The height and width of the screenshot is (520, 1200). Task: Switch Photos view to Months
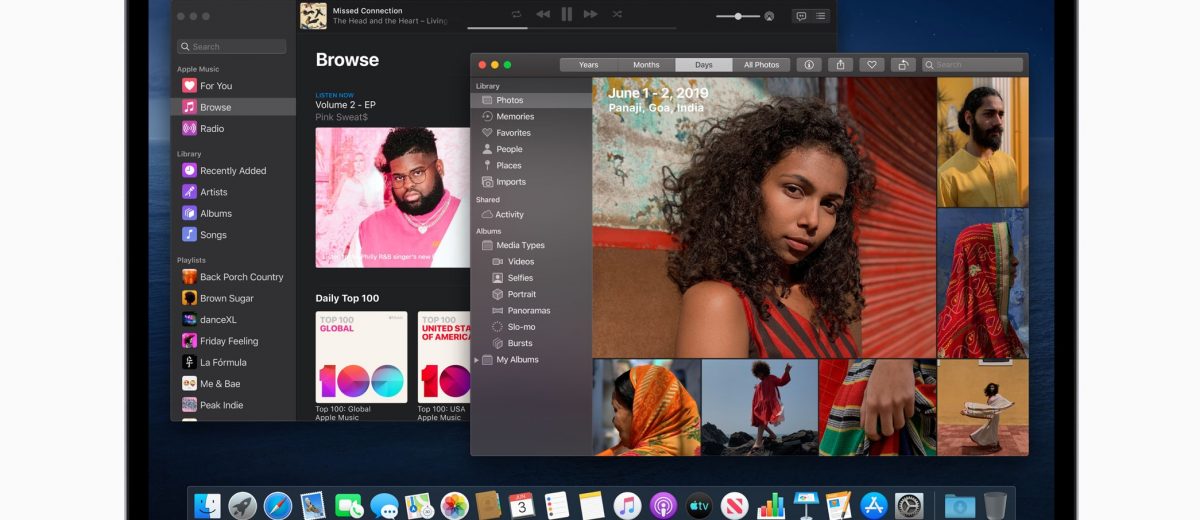pyautogui.click(x=646, y=65)
